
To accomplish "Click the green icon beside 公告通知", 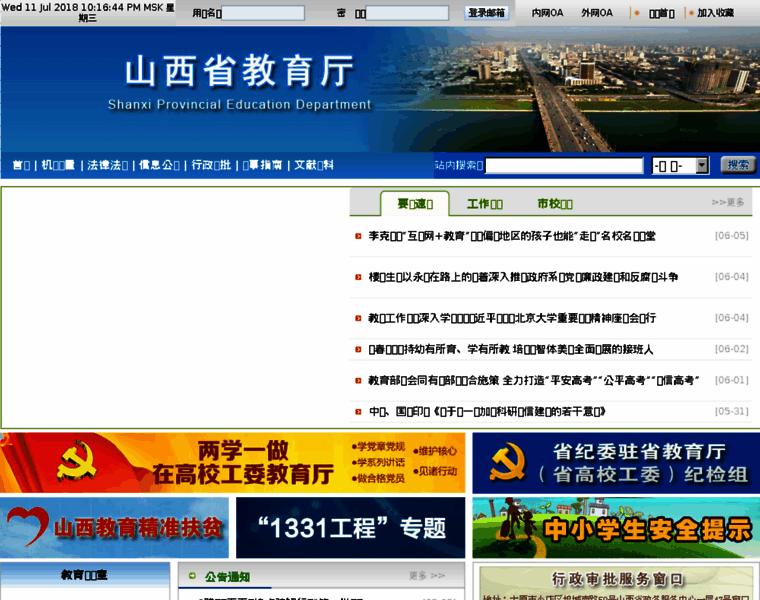I will 192,576.
